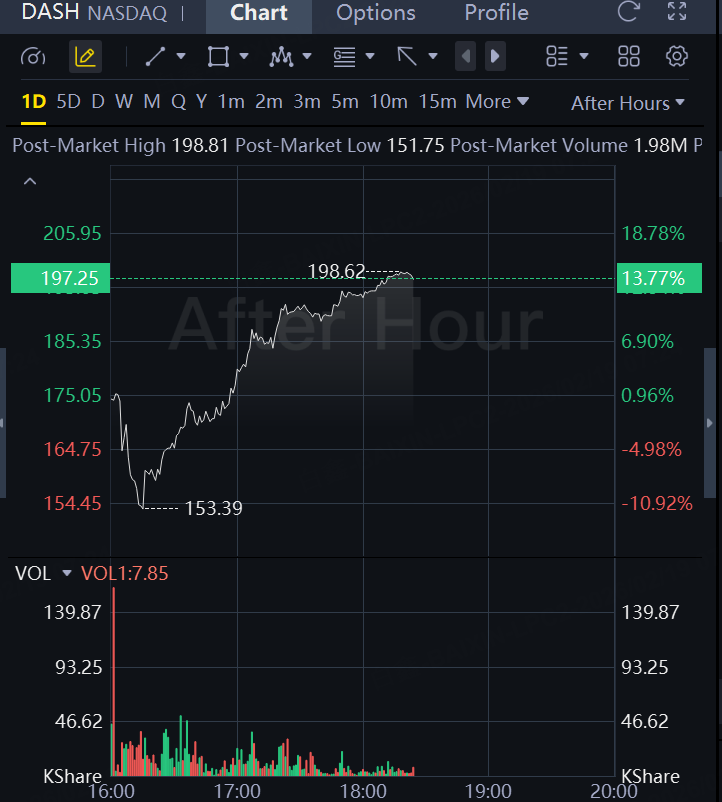The height and width of the screenshot is (802, 722).
Task: Click the 205.95 price axis label
Action: (73, 234)
